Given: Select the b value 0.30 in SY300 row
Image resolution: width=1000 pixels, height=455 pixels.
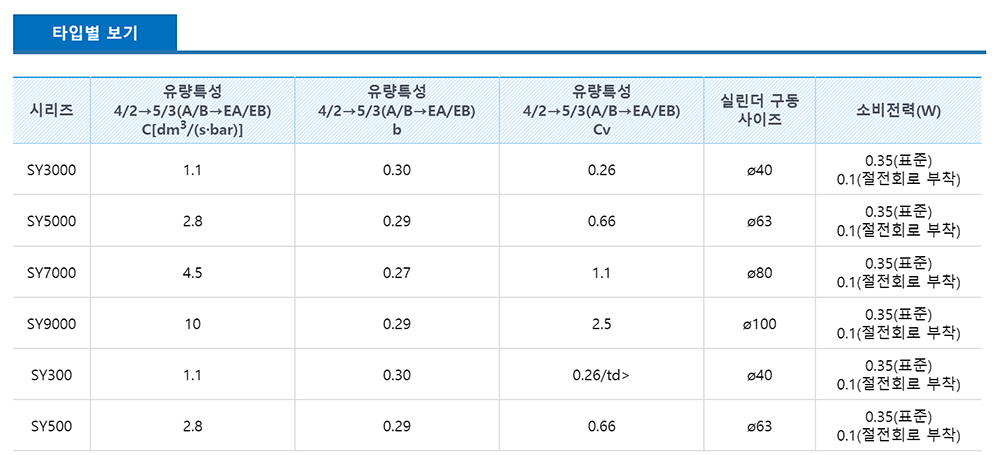Looking at the screenshot, I should tap(397, 375).
